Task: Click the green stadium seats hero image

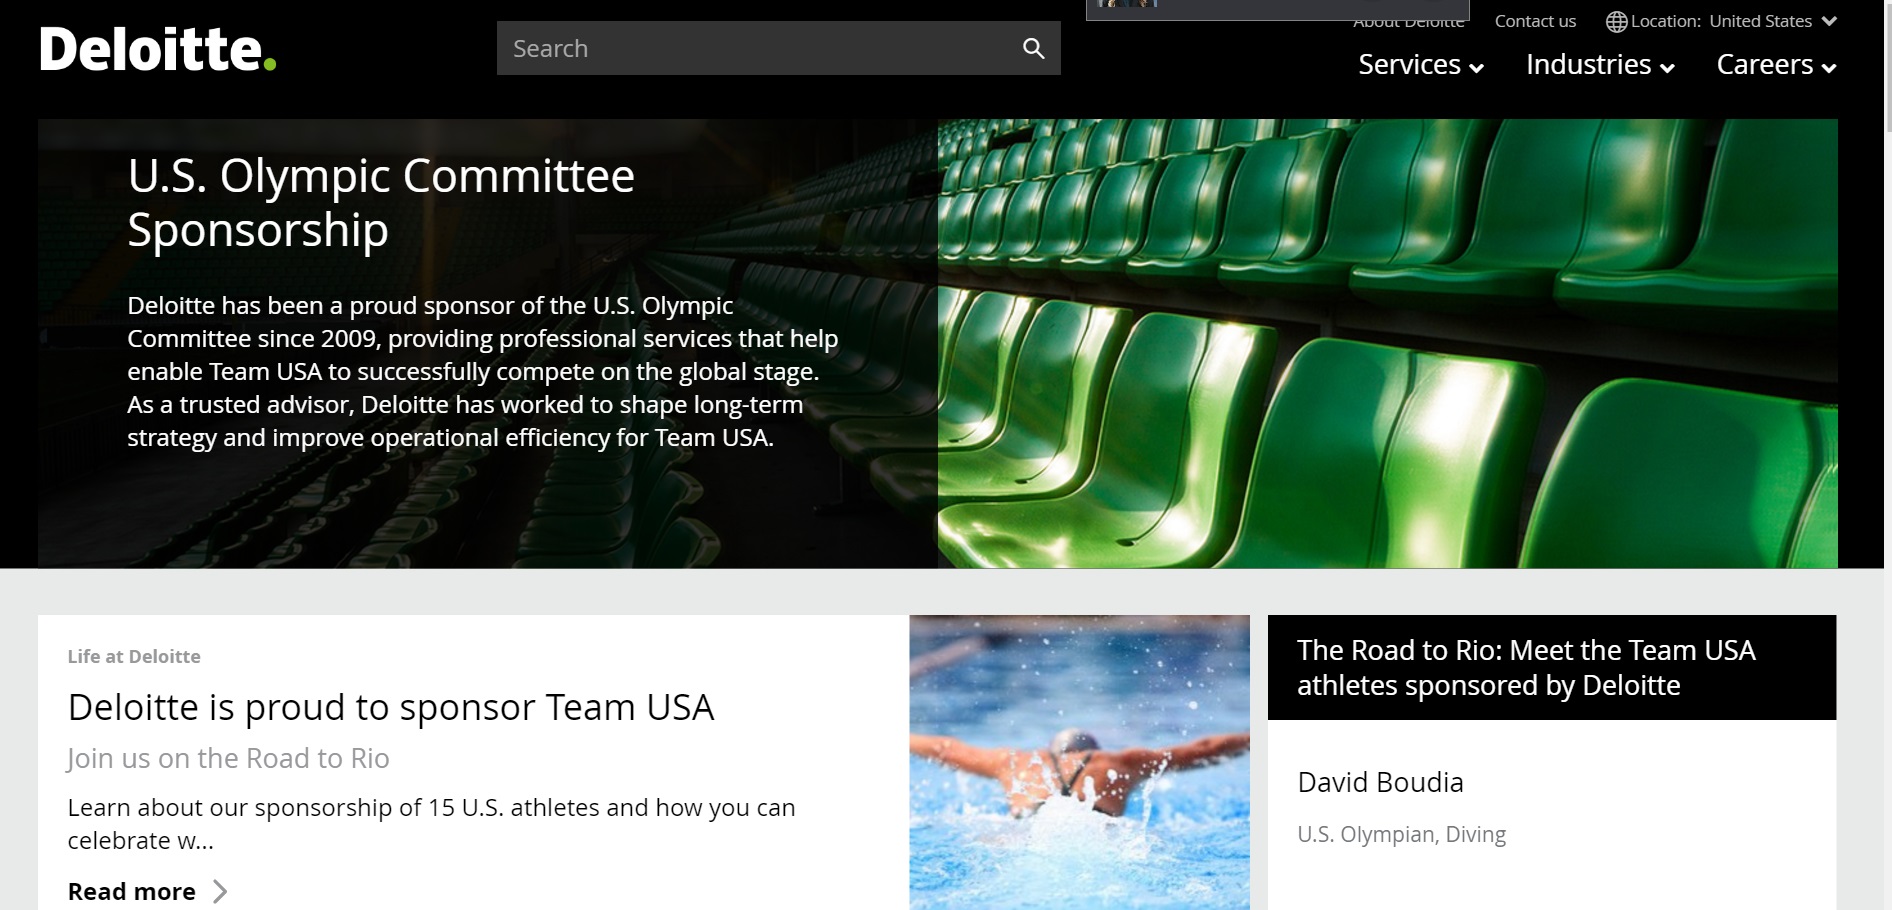Action: 1387,343
